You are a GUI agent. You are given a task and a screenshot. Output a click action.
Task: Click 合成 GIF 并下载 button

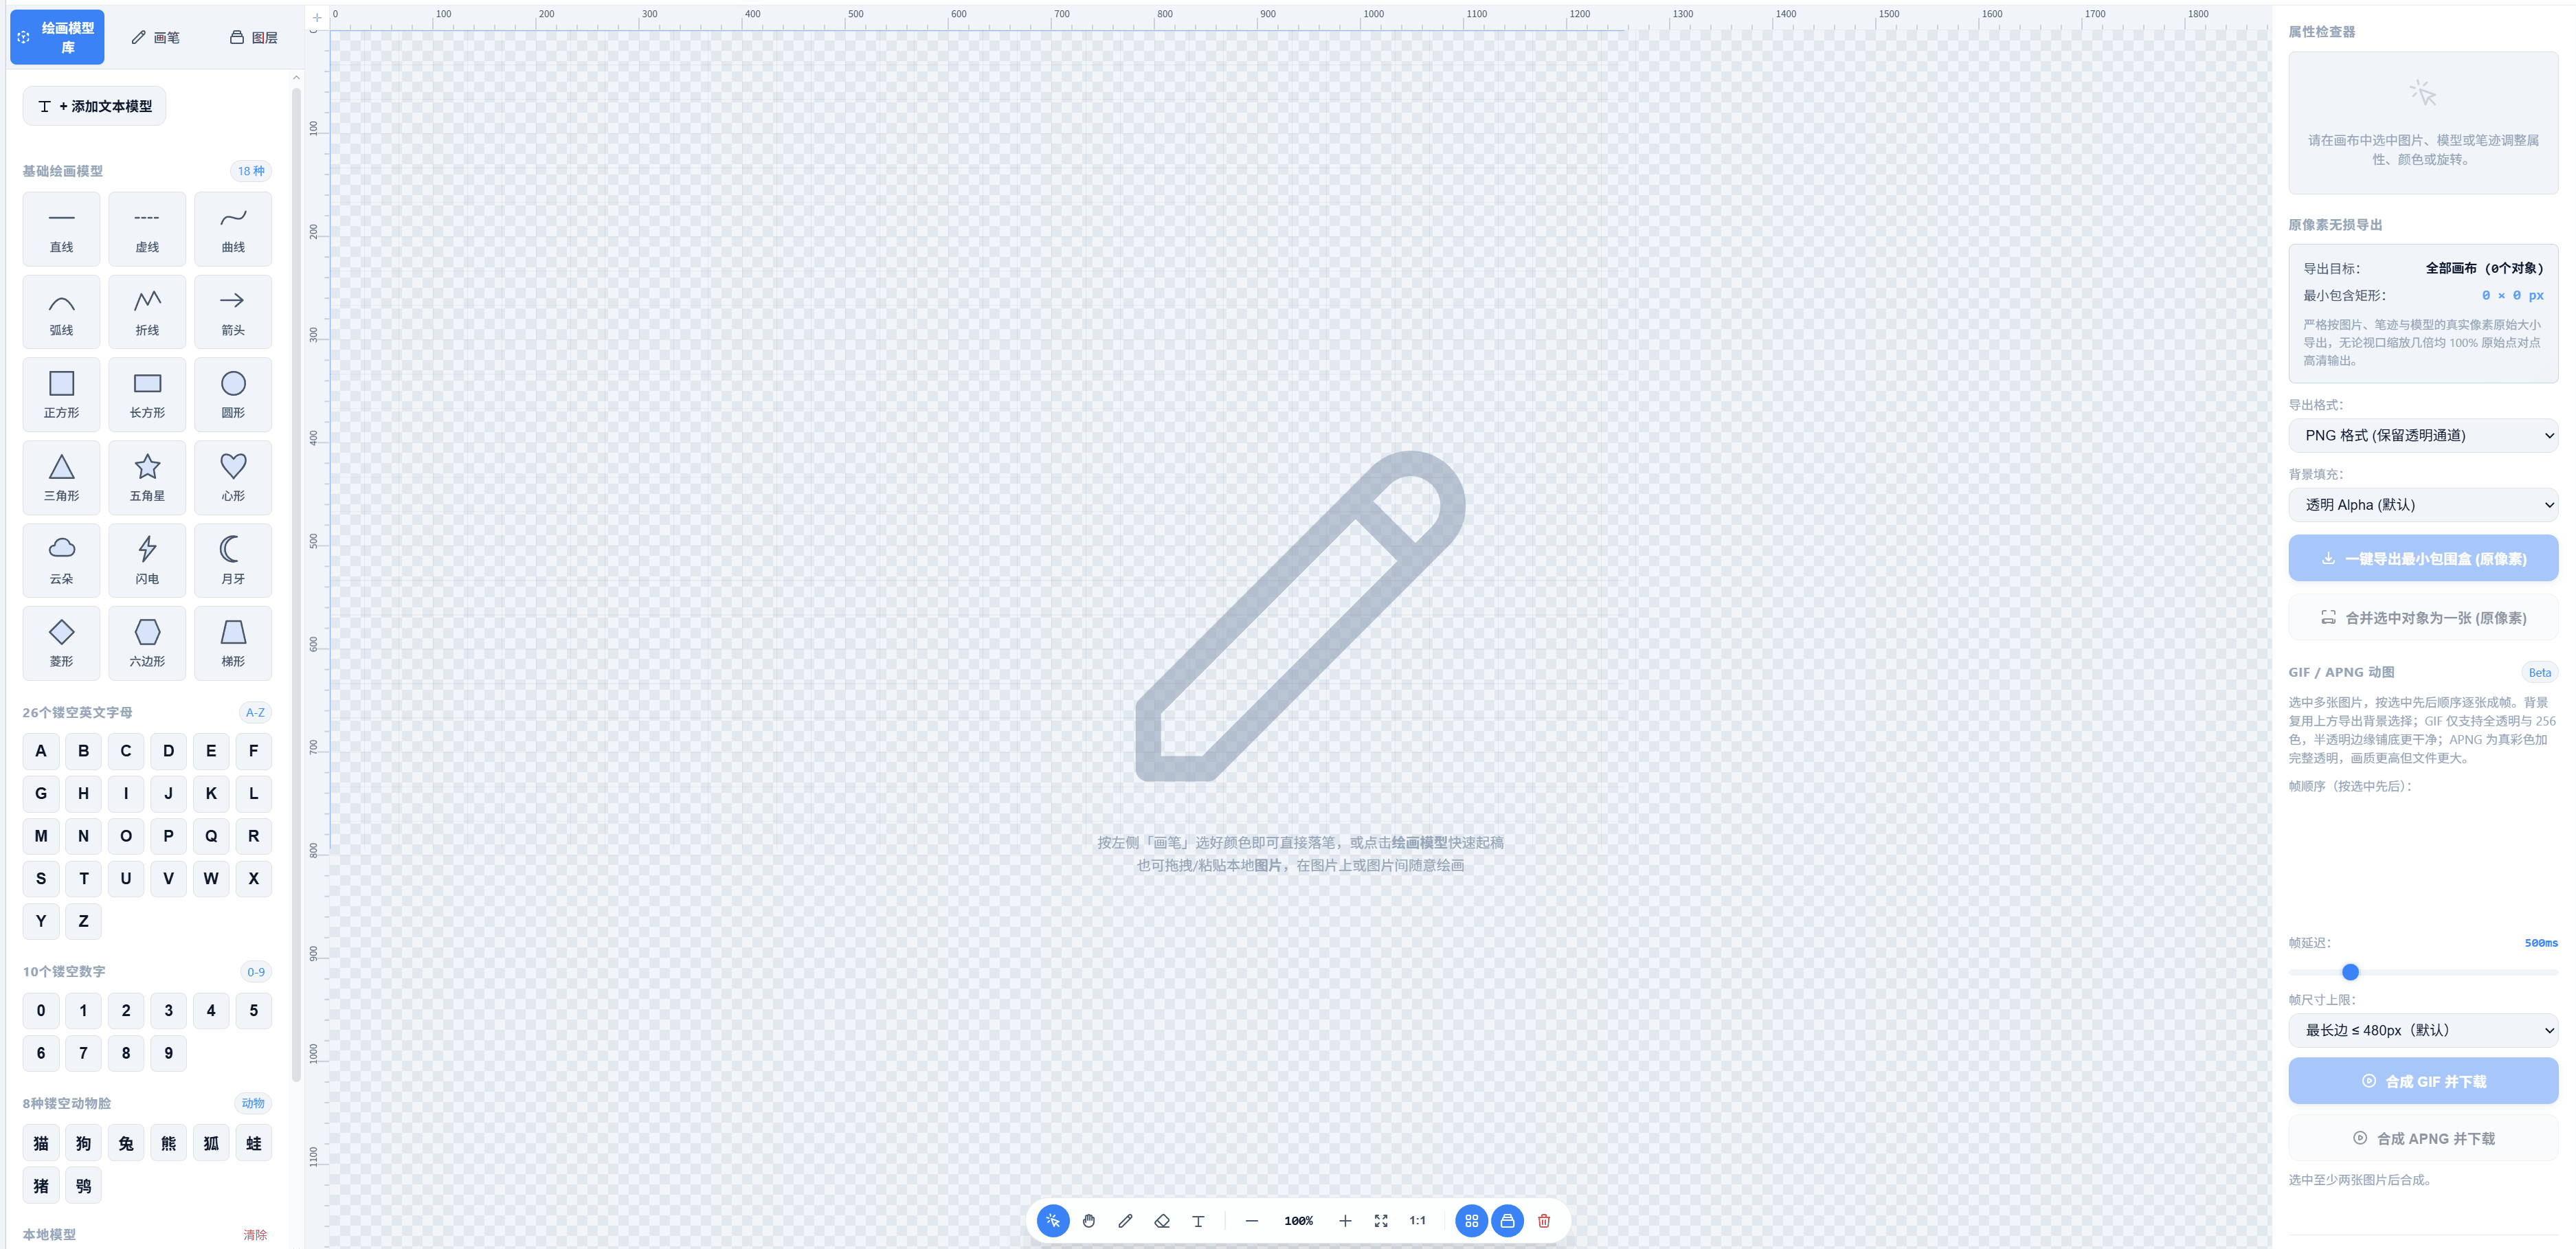(2423, 1081)
